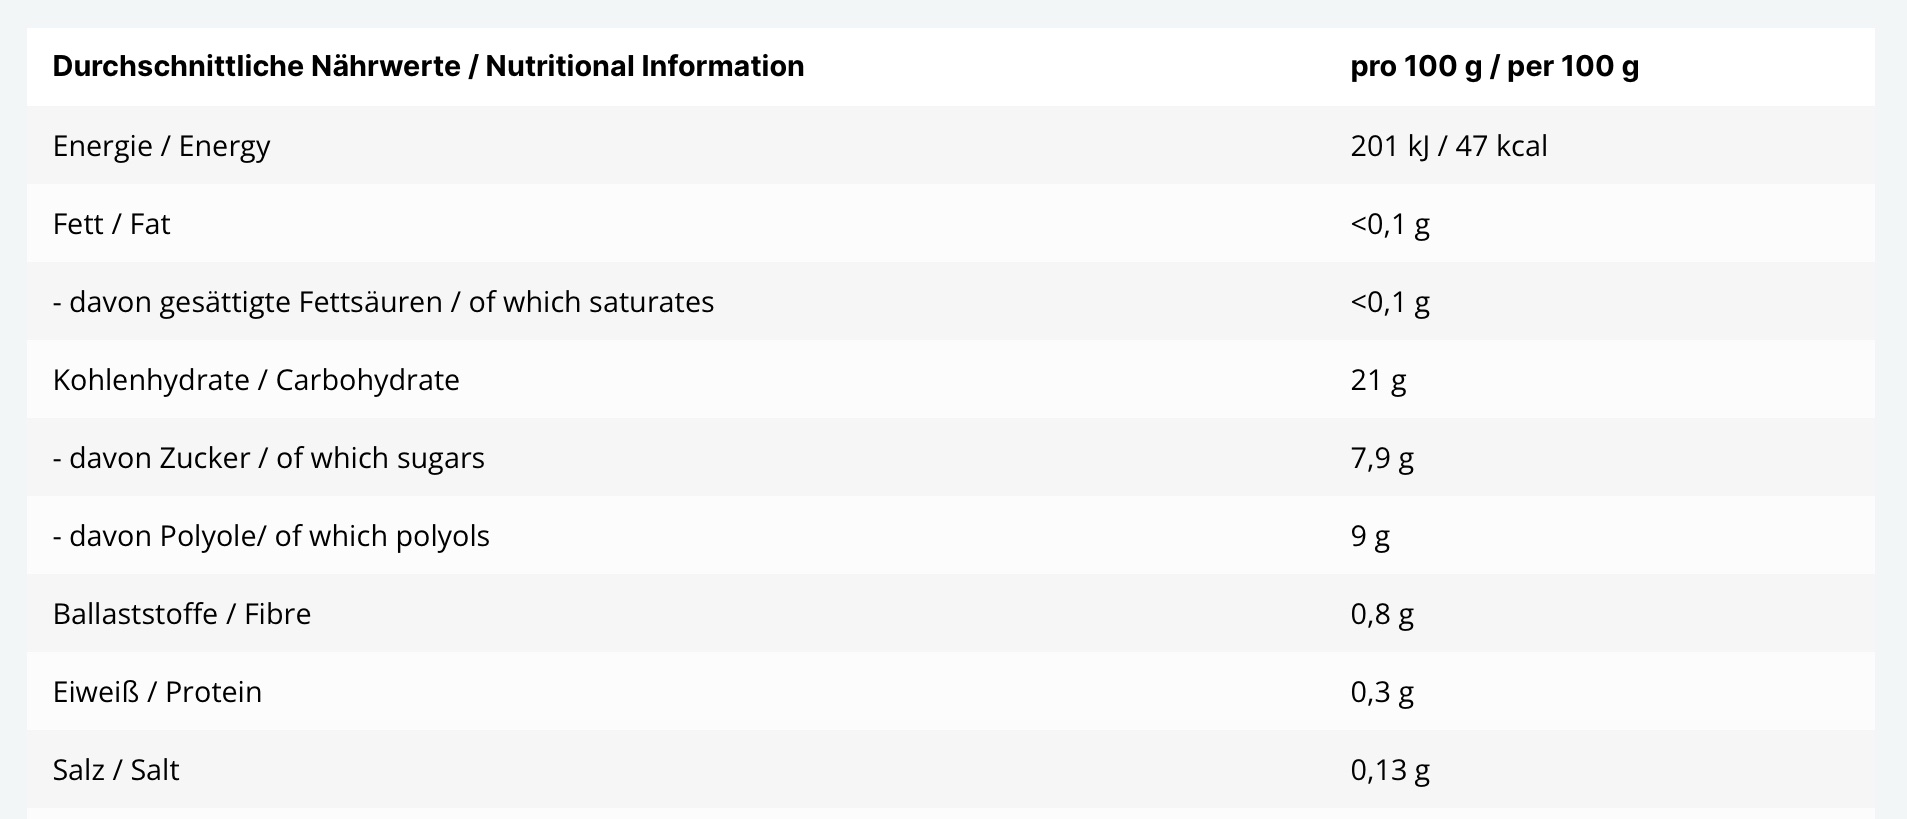
Task: Select the polyols value 9 g
Action: coord(1370,536)
